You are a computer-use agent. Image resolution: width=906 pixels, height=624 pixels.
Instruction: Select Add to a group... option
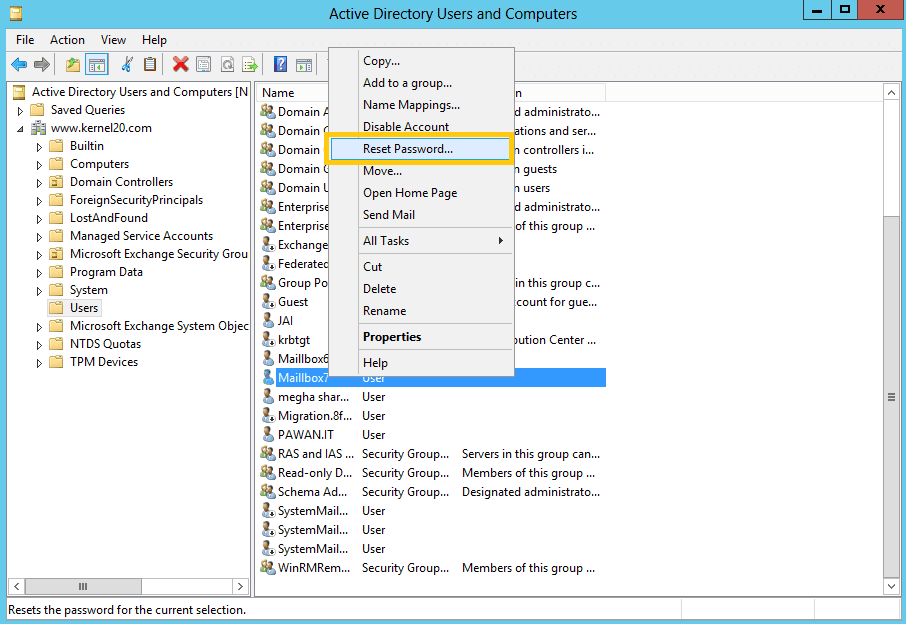pos(421,83)
